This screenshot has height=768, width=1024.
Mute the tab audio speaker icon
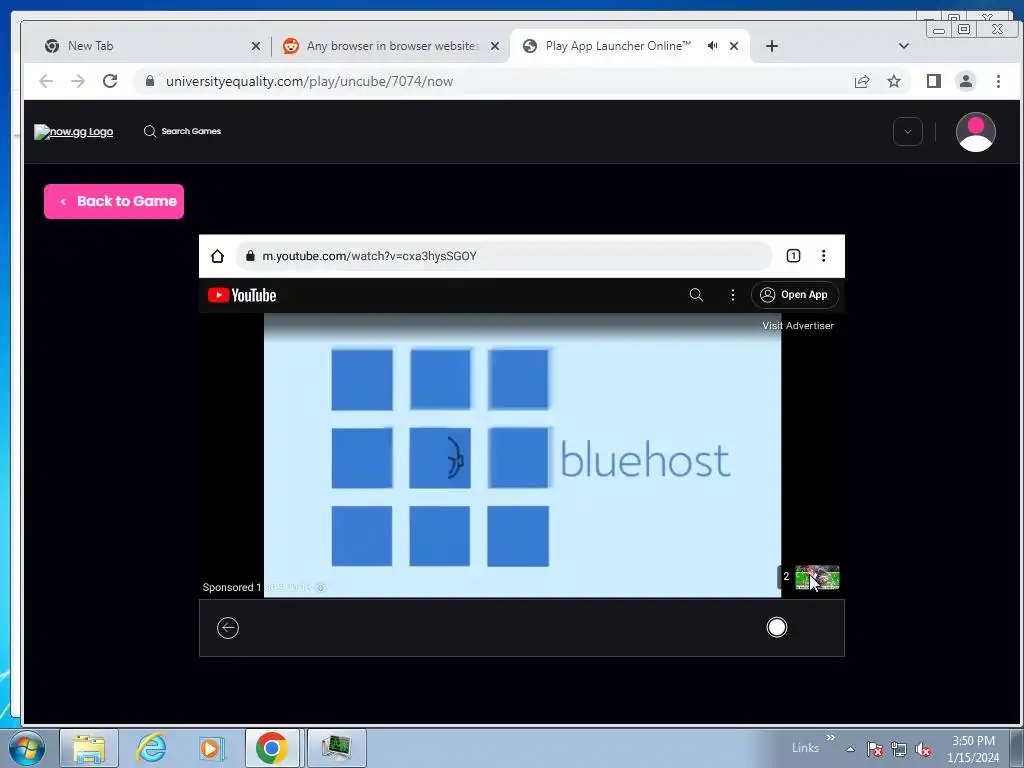pyautogui.click(x=712, y=46)
